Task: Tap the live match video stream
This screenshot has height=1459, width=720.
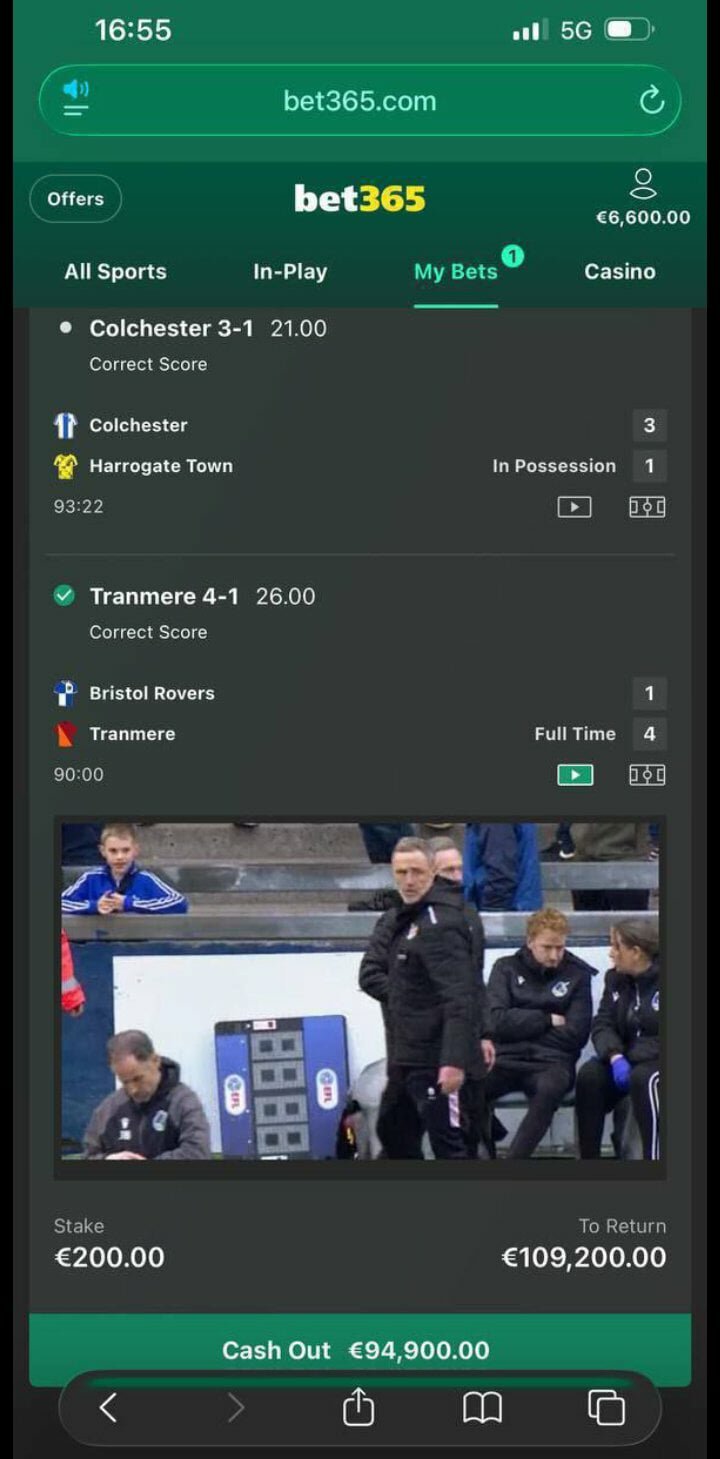Action: pyautogui.click(x=360, y=991)
